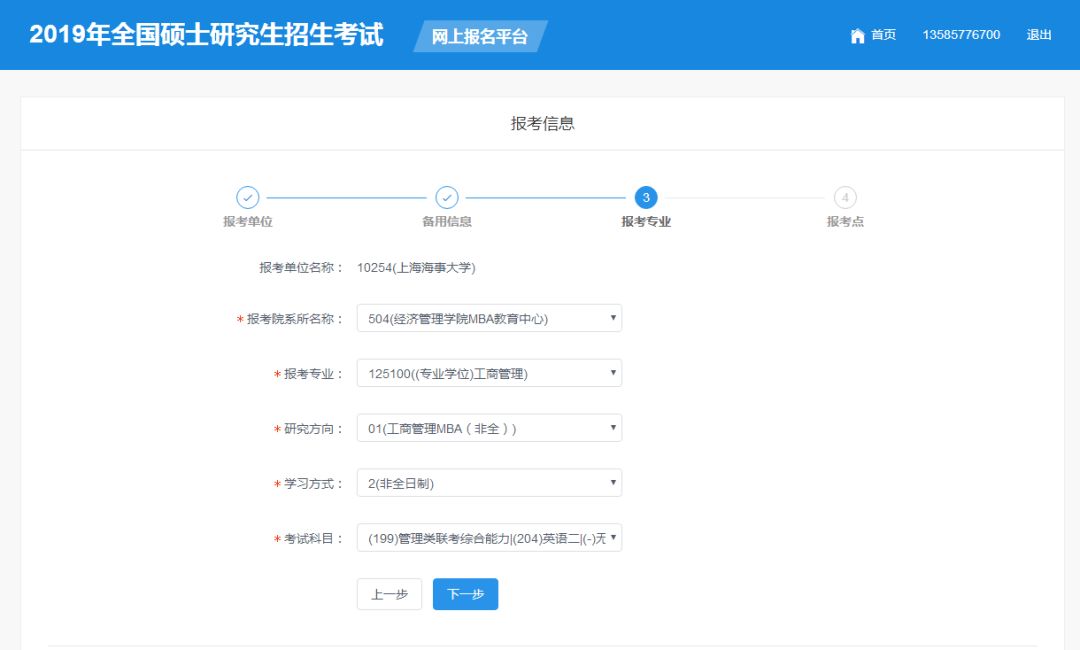1080x650 pixels.
Task: Click the checkmark circle for step 备用信息
Action: (x=447, y=198)
